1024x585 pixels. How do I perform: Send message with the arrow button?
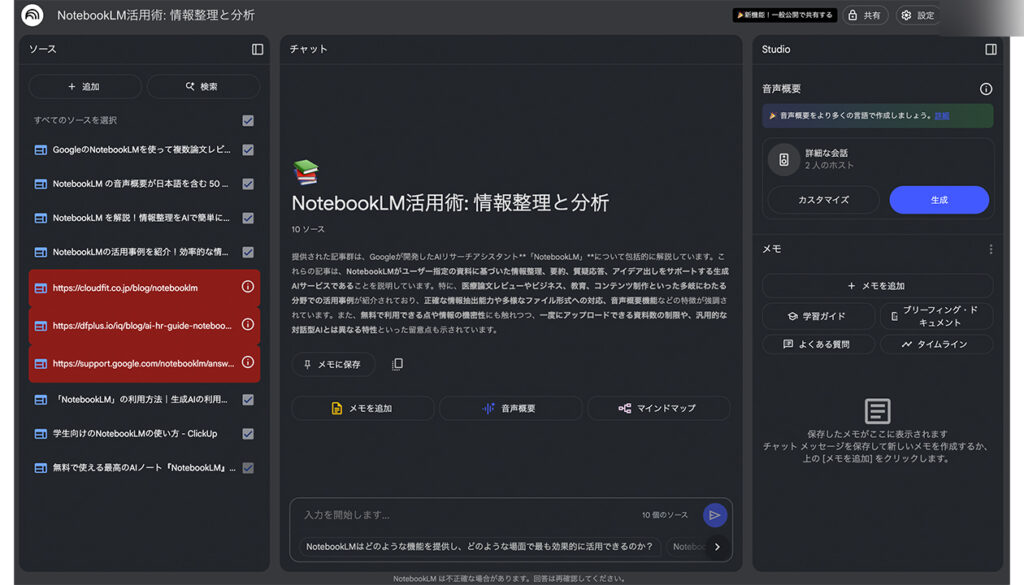point(715,515)
